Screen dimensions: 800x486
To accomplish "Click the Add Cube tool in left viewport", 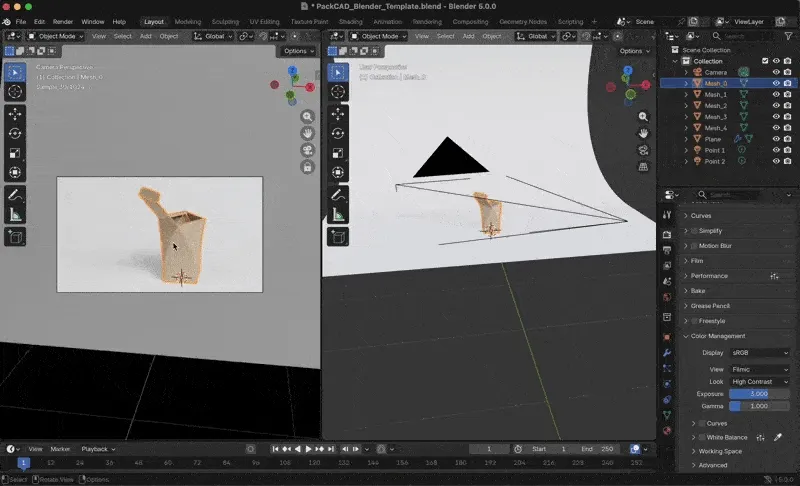I will (15, 237).
